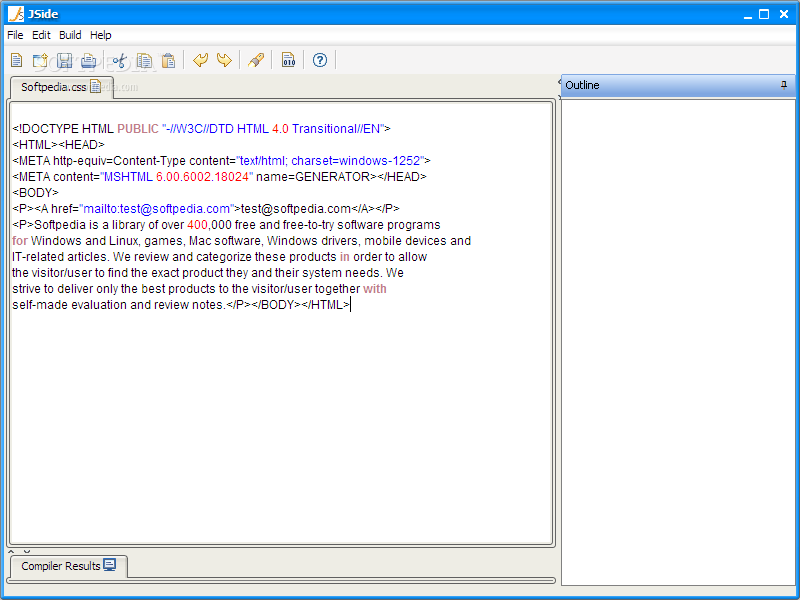Image resolution: width=800 pixels, height=600 pixels.
Task: Click the flashlight search icon
Action: 256,60
